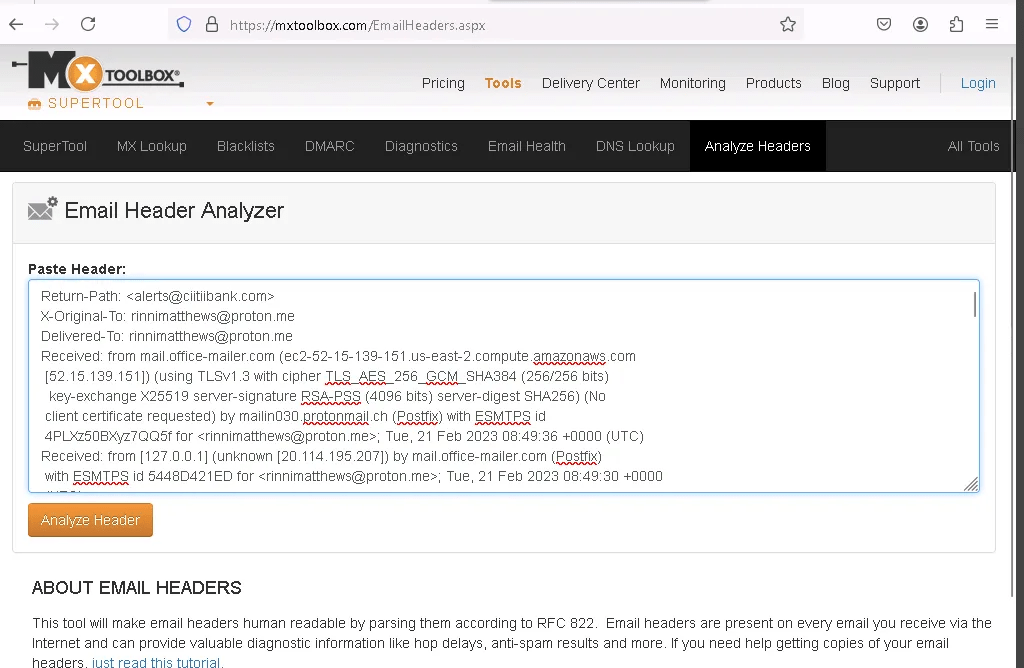Click the tracking protection shield icon
Viewport: 1024px width, 668px height.
coord(184,25)
